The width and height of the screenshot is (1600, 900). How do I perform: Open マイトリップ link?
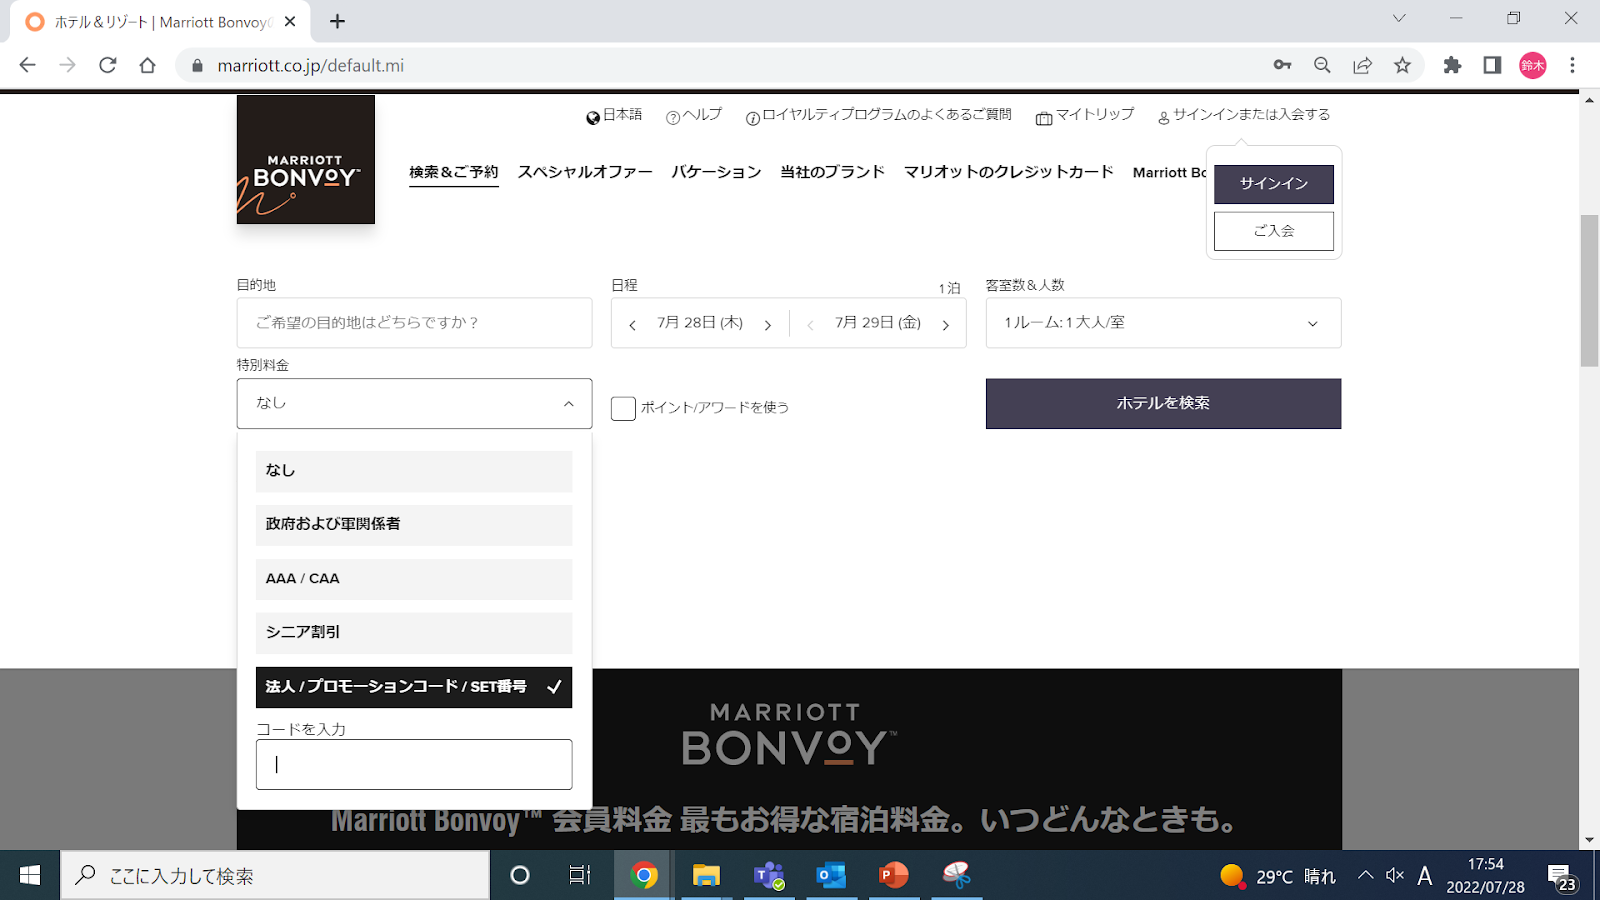tap(1085, 115)
